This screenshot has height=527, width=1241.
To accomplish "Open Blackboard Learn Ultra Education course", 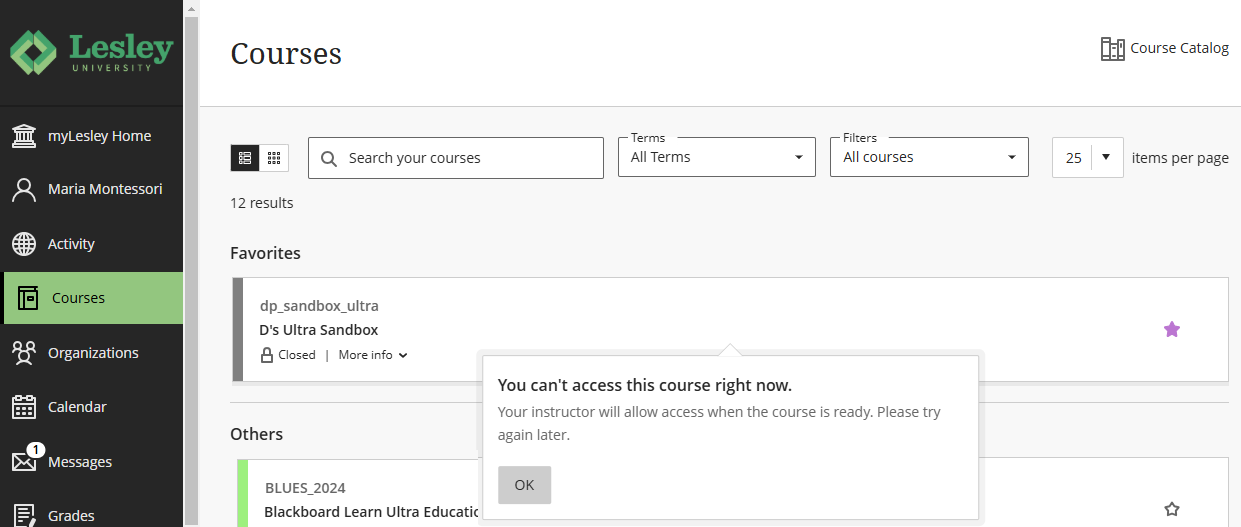I will (x=371, y=512).
